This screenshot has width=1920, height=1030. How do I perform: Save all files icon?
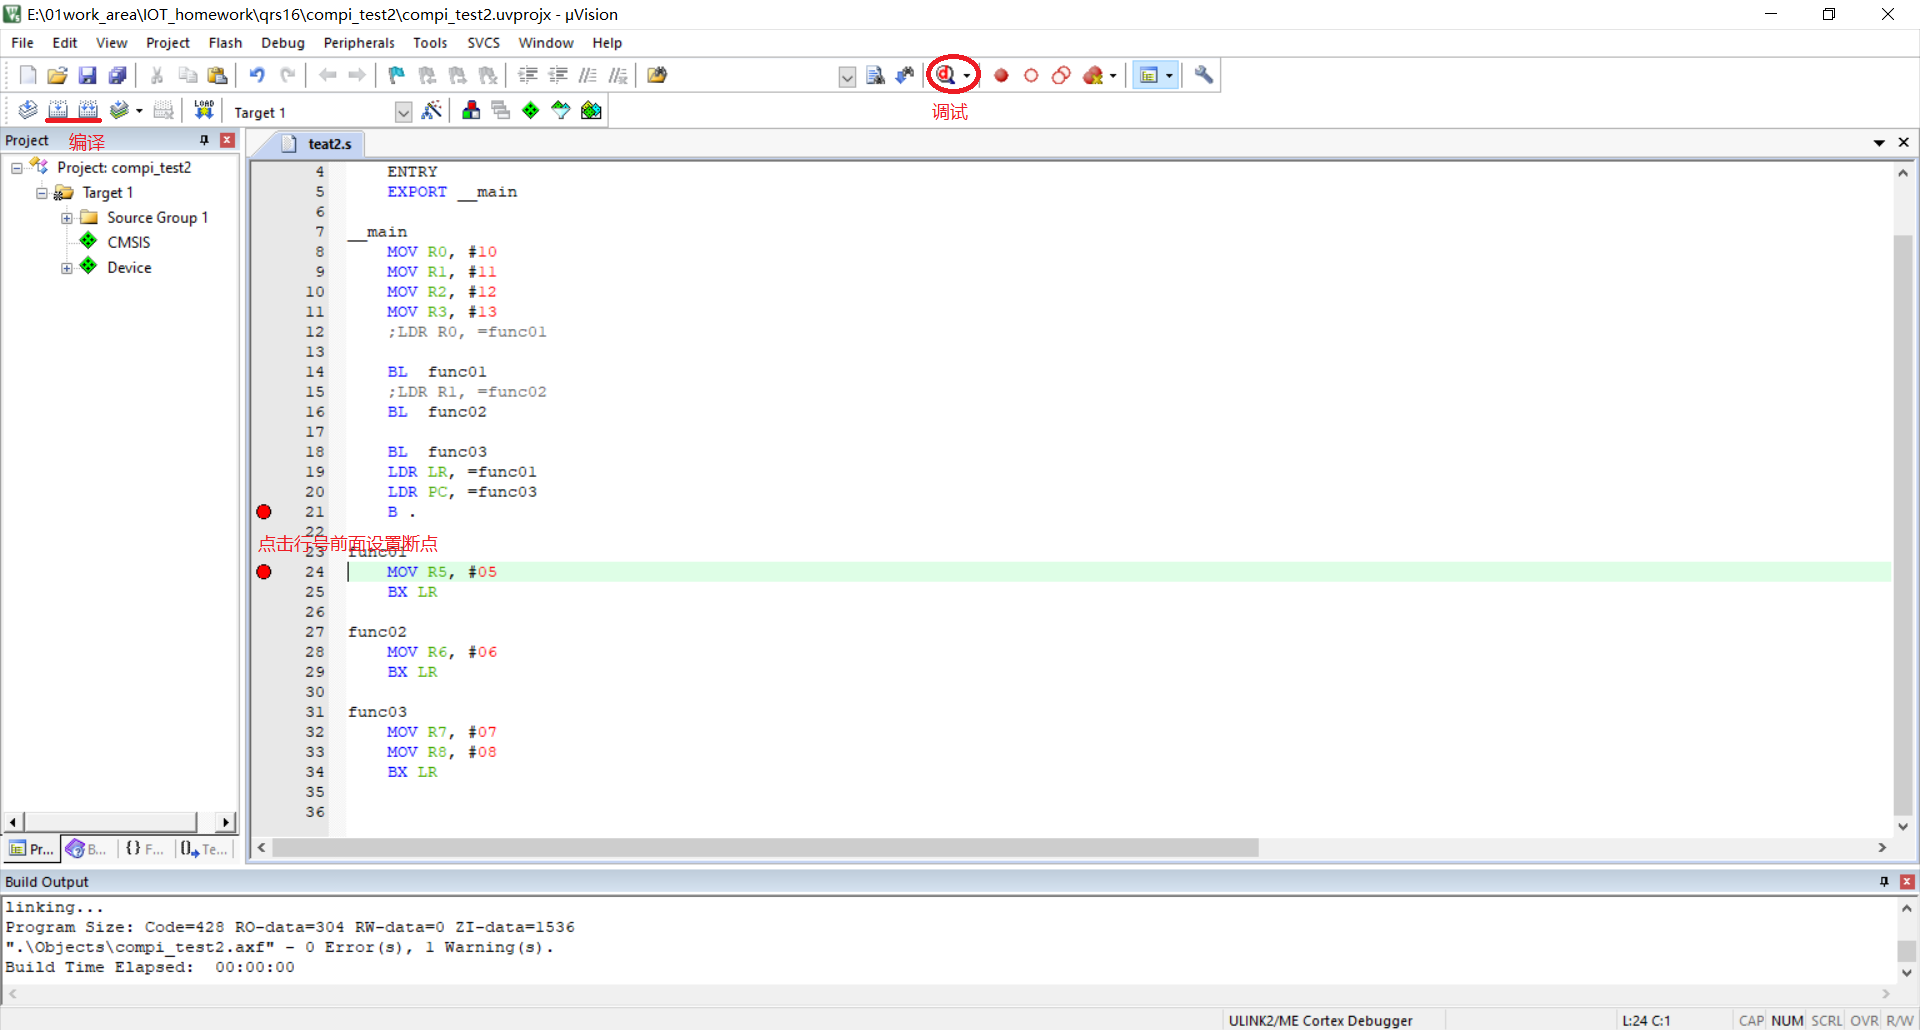click(x=118, y=75)
